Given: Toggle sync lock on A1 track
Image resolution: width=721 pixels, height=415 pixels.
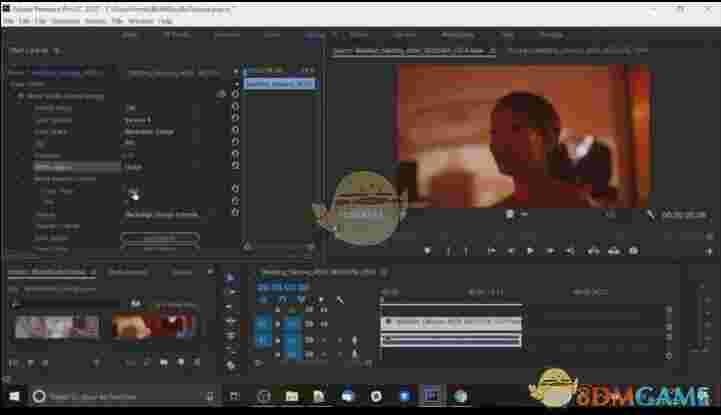Looking at the screenshot, I should [309, 340].
